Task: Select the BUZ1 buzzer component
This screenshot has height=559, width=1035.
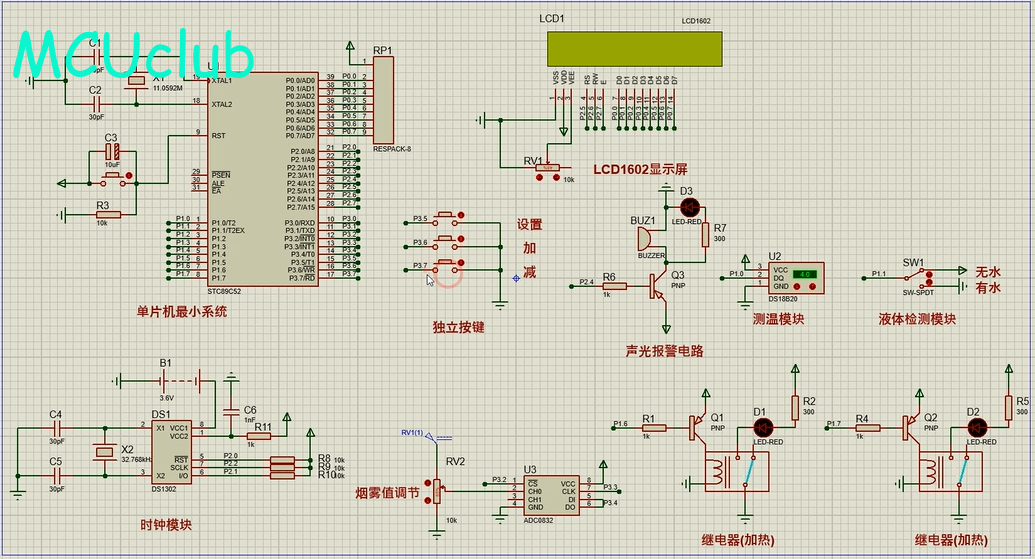Action: pyautogui.click(x=643, y=240)
